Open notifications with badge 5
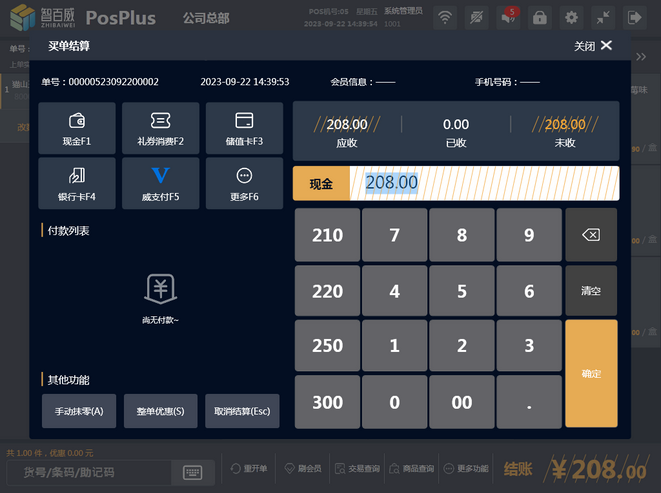Image resolution: width=661 pixels, height=493 pixels. coord(508,17)
